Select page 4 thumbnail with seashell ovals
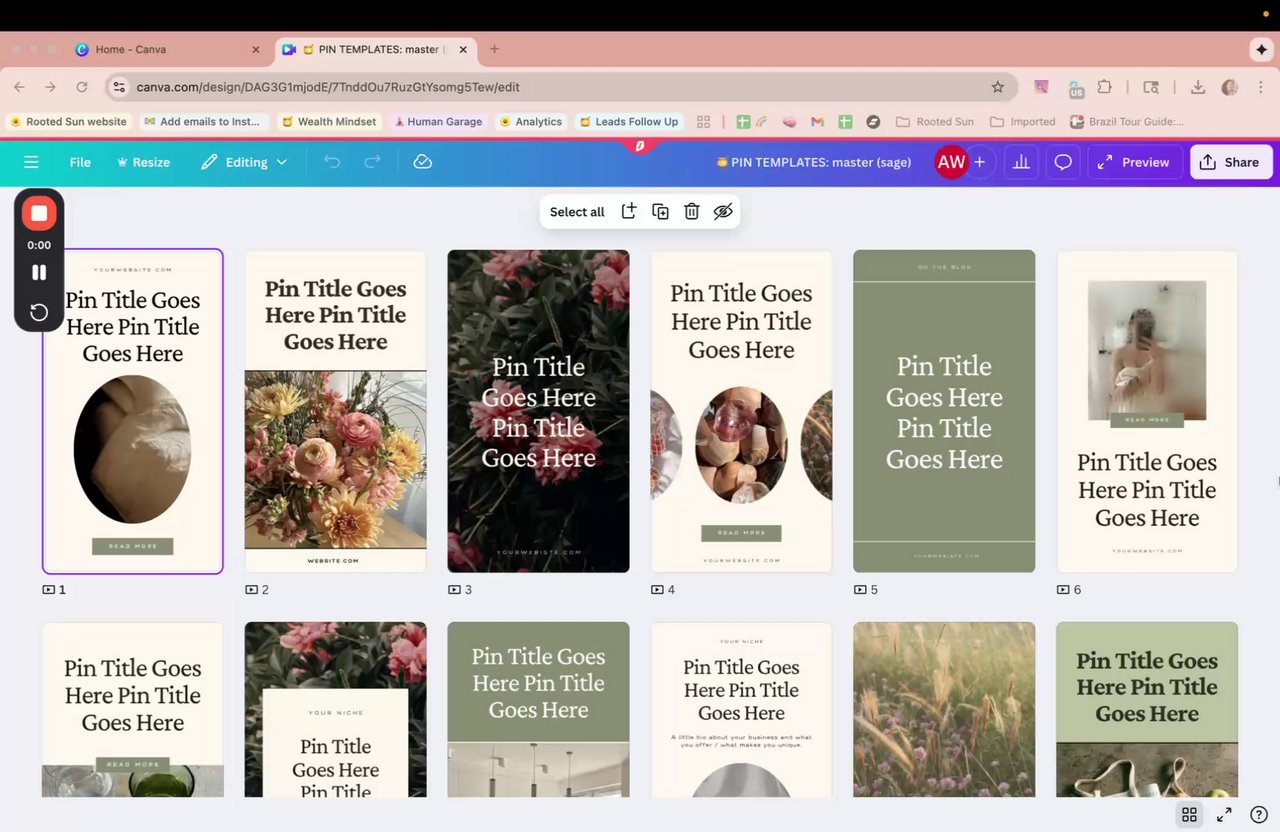The image size is (1280, 832). [741, 411]
